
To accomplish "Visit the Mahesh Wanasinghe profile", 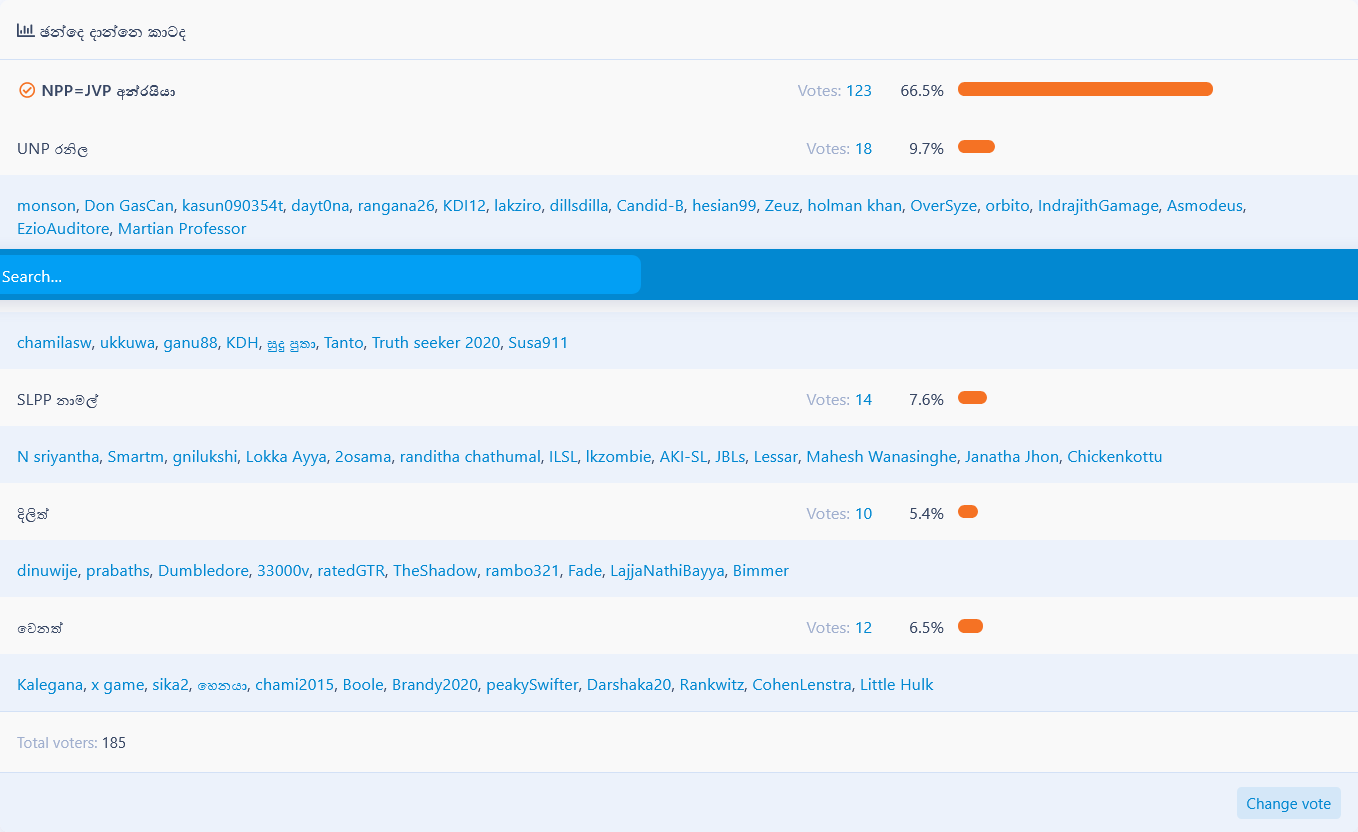I will pyautogui.click(x=882, y=457).
